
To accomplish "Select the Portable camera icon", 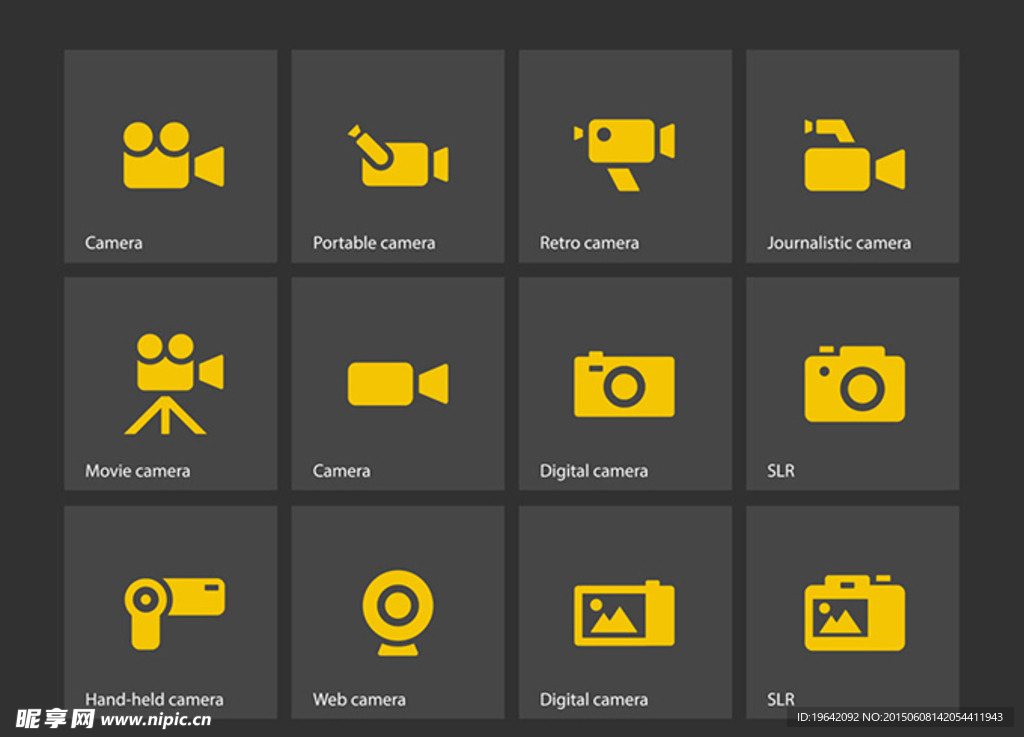I will (398, 158).
